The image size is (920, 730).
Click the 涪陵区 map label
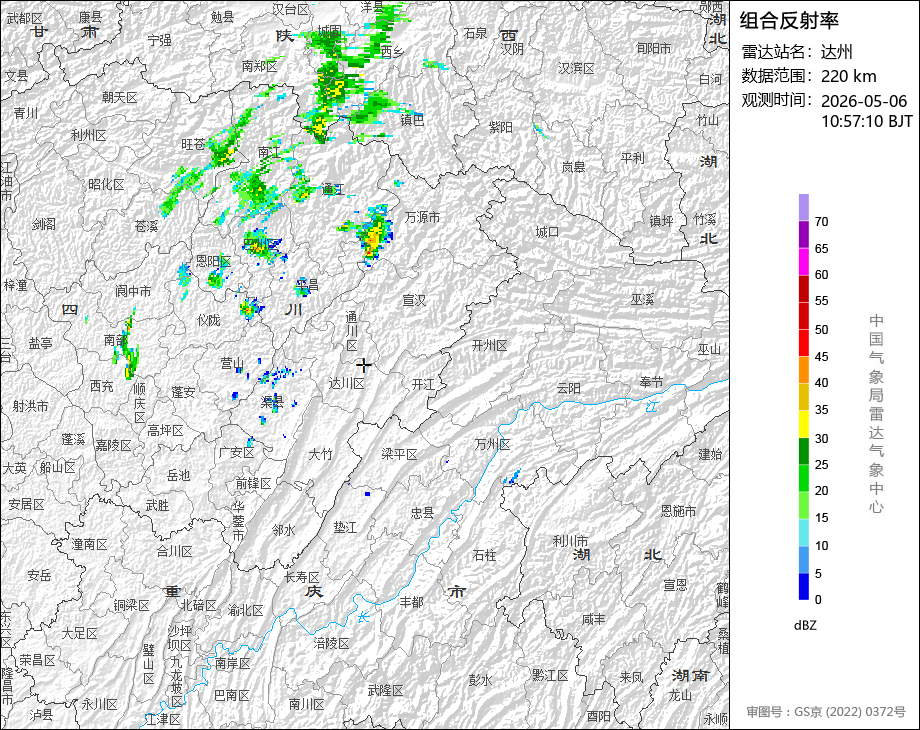tap(332, 644)
